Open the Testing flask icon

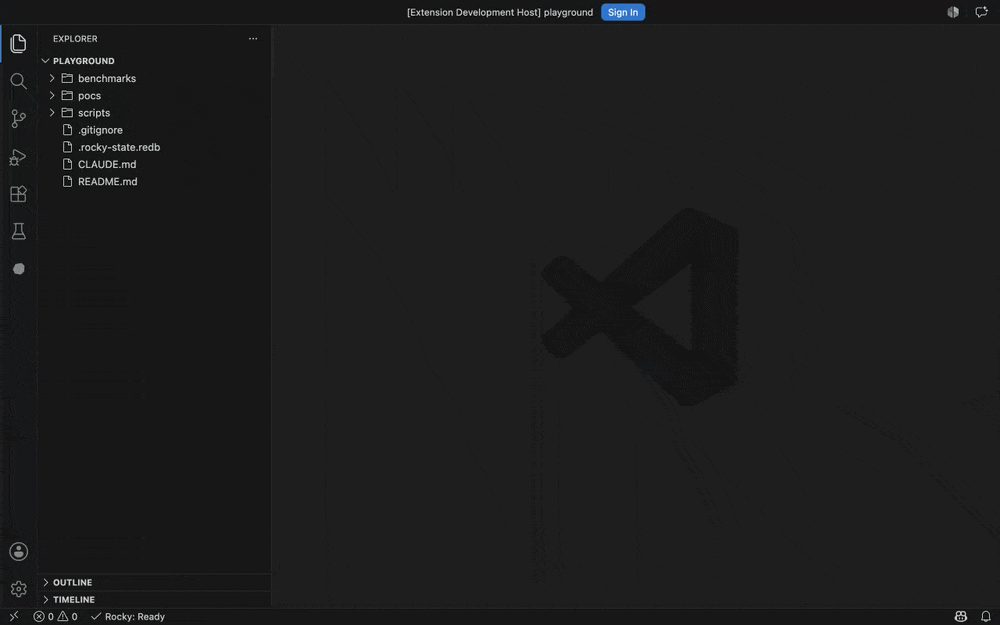[18, 231]
